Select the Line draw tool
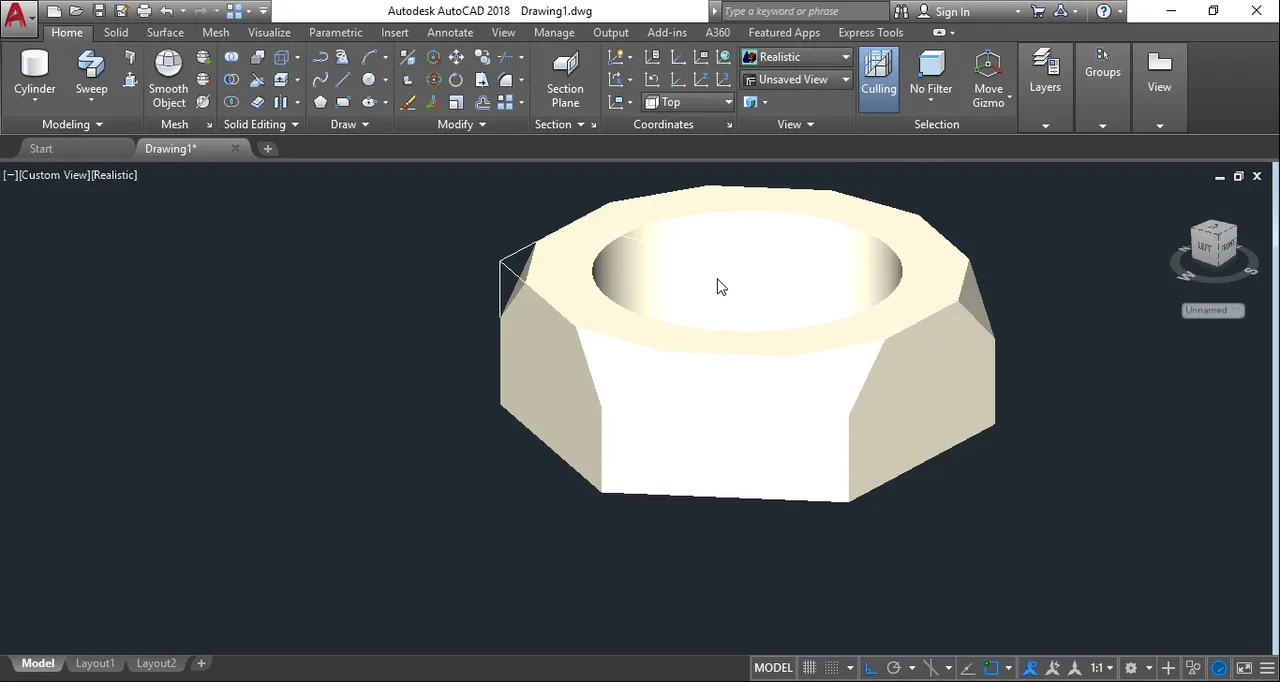1280x682 pixels. 343,80
